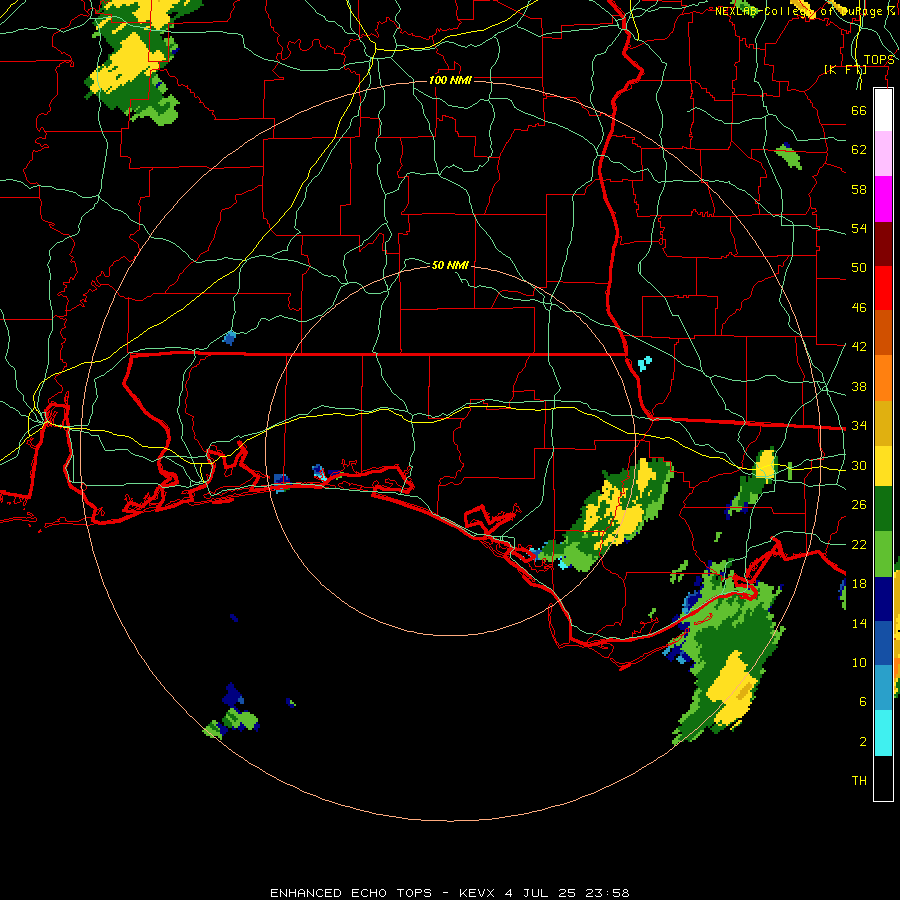
Task: Click the navy legend swatch between 18 and 14
Action: tap(883, 599)
